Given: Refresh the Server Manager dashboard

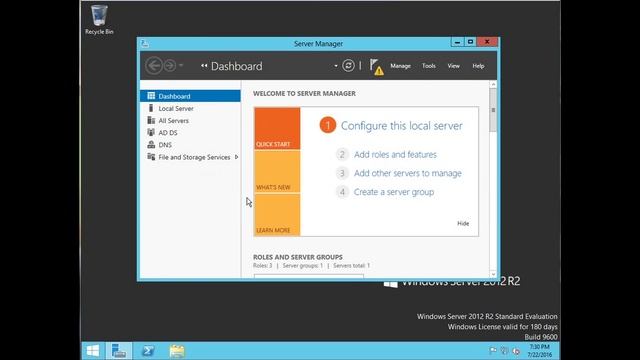Looking at the screenshot, I should tap(348, 66).
